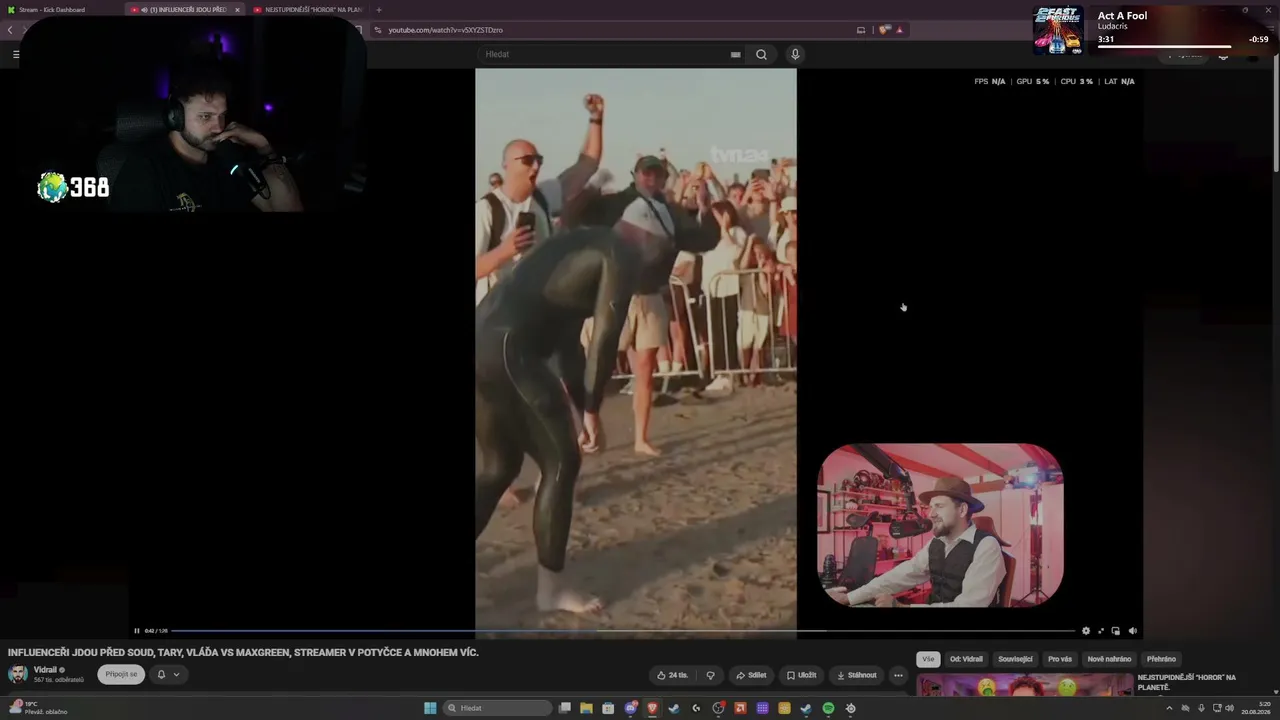This screenshot has width=1280, height=720.
Task: Open File Explorer from taskbar
Action: [x=587, y=708]
